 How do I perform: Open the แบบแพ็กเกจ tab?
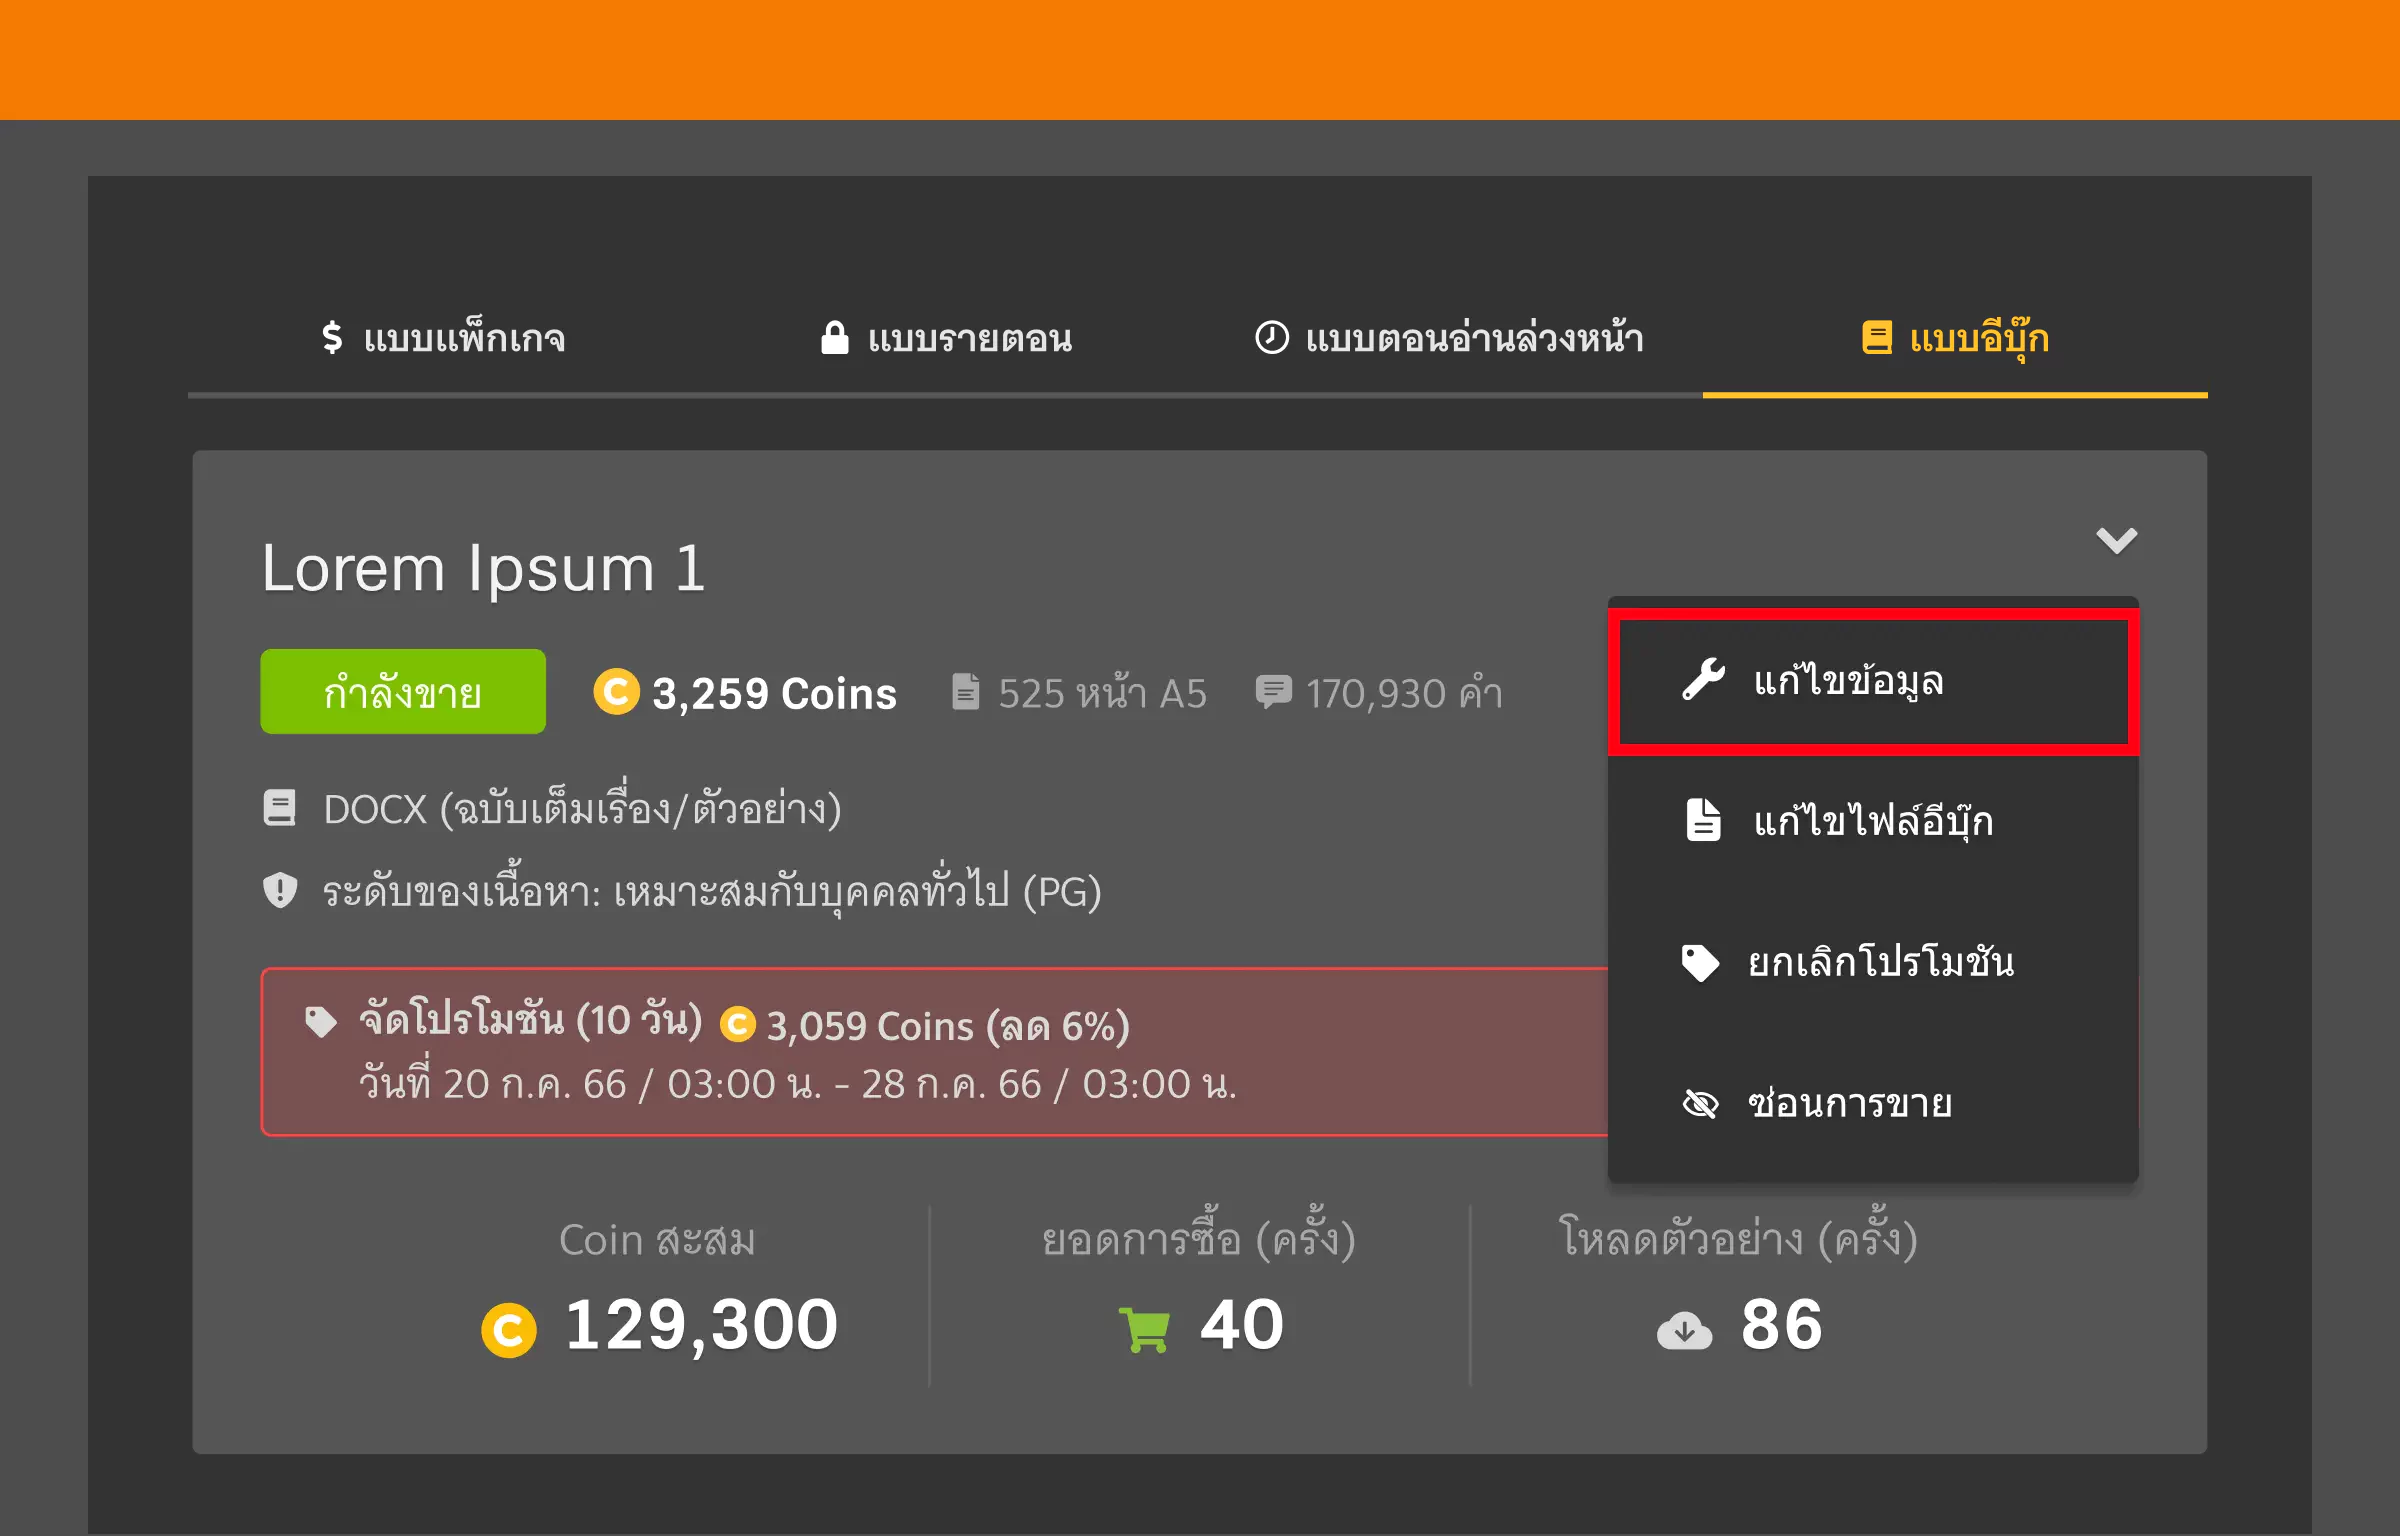point(443,338)
